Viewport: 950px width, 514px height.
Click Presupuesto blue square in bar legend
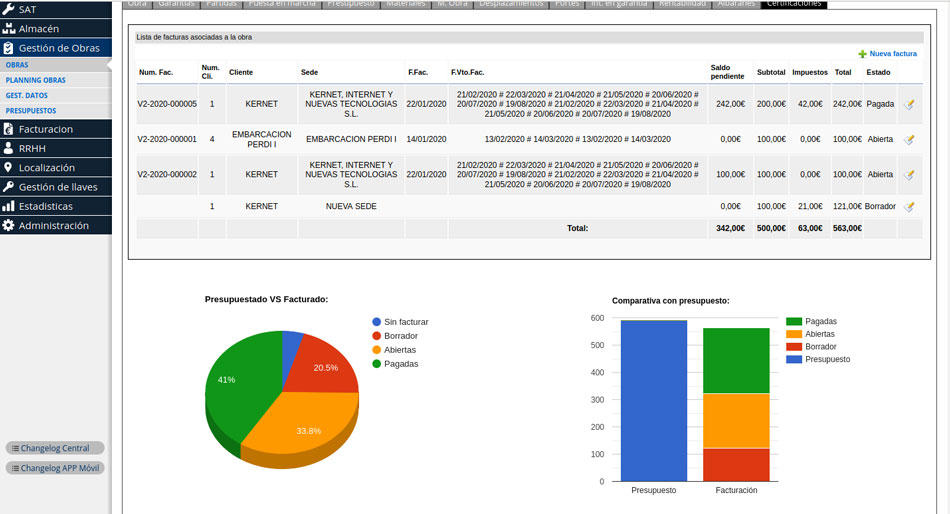(794, 359)
